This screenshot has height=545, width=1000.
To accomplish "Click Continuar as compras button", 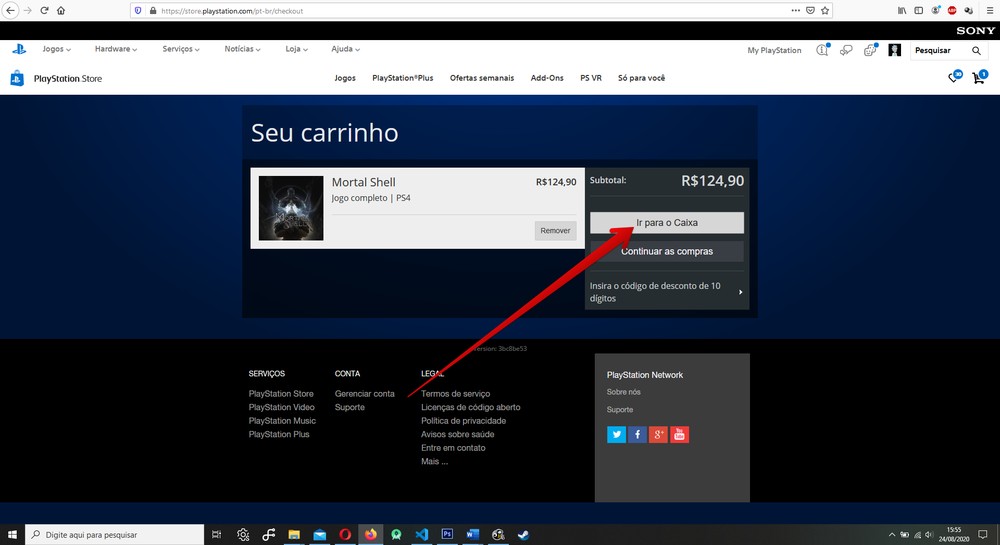I will pyautogui.click(x=666, y=251).
